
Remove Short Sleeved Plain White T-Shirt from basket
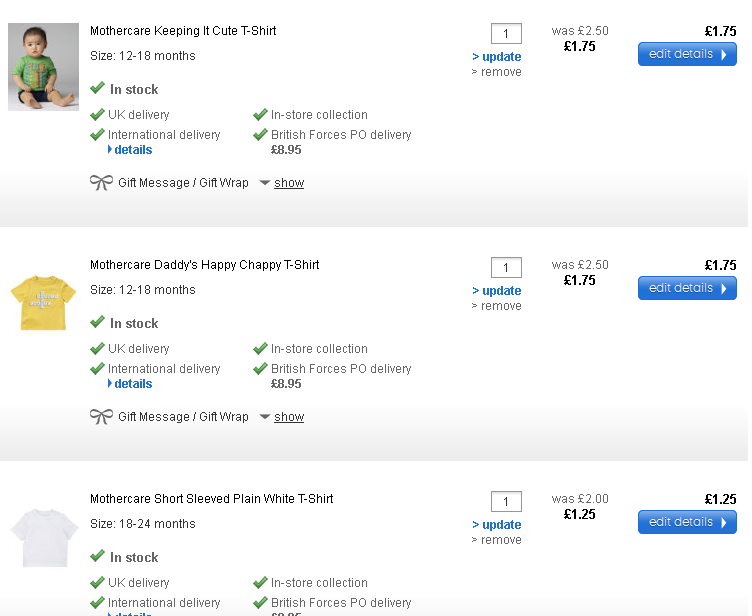click(x=500, y=540)
